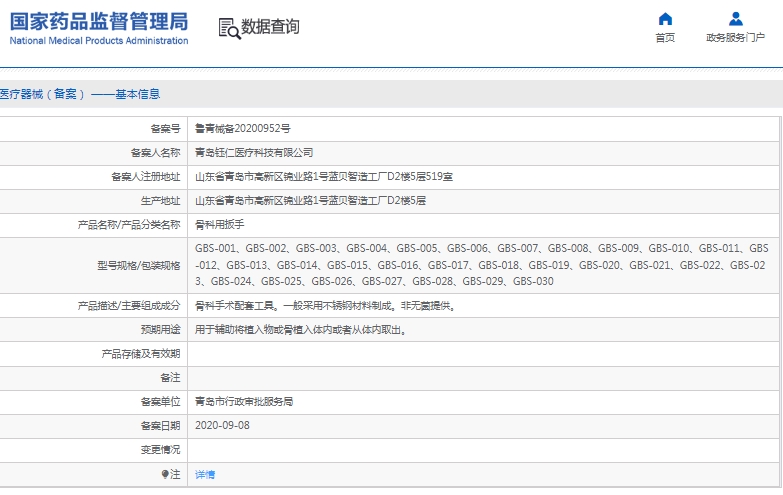Click the National Medical Products Administration text

click(99, 41)
